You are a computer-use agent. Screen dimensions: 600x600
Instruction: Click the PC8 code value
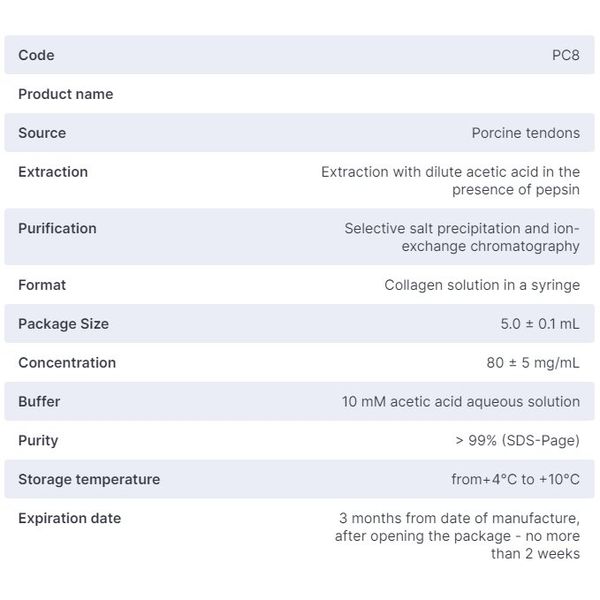coord(565,55)
